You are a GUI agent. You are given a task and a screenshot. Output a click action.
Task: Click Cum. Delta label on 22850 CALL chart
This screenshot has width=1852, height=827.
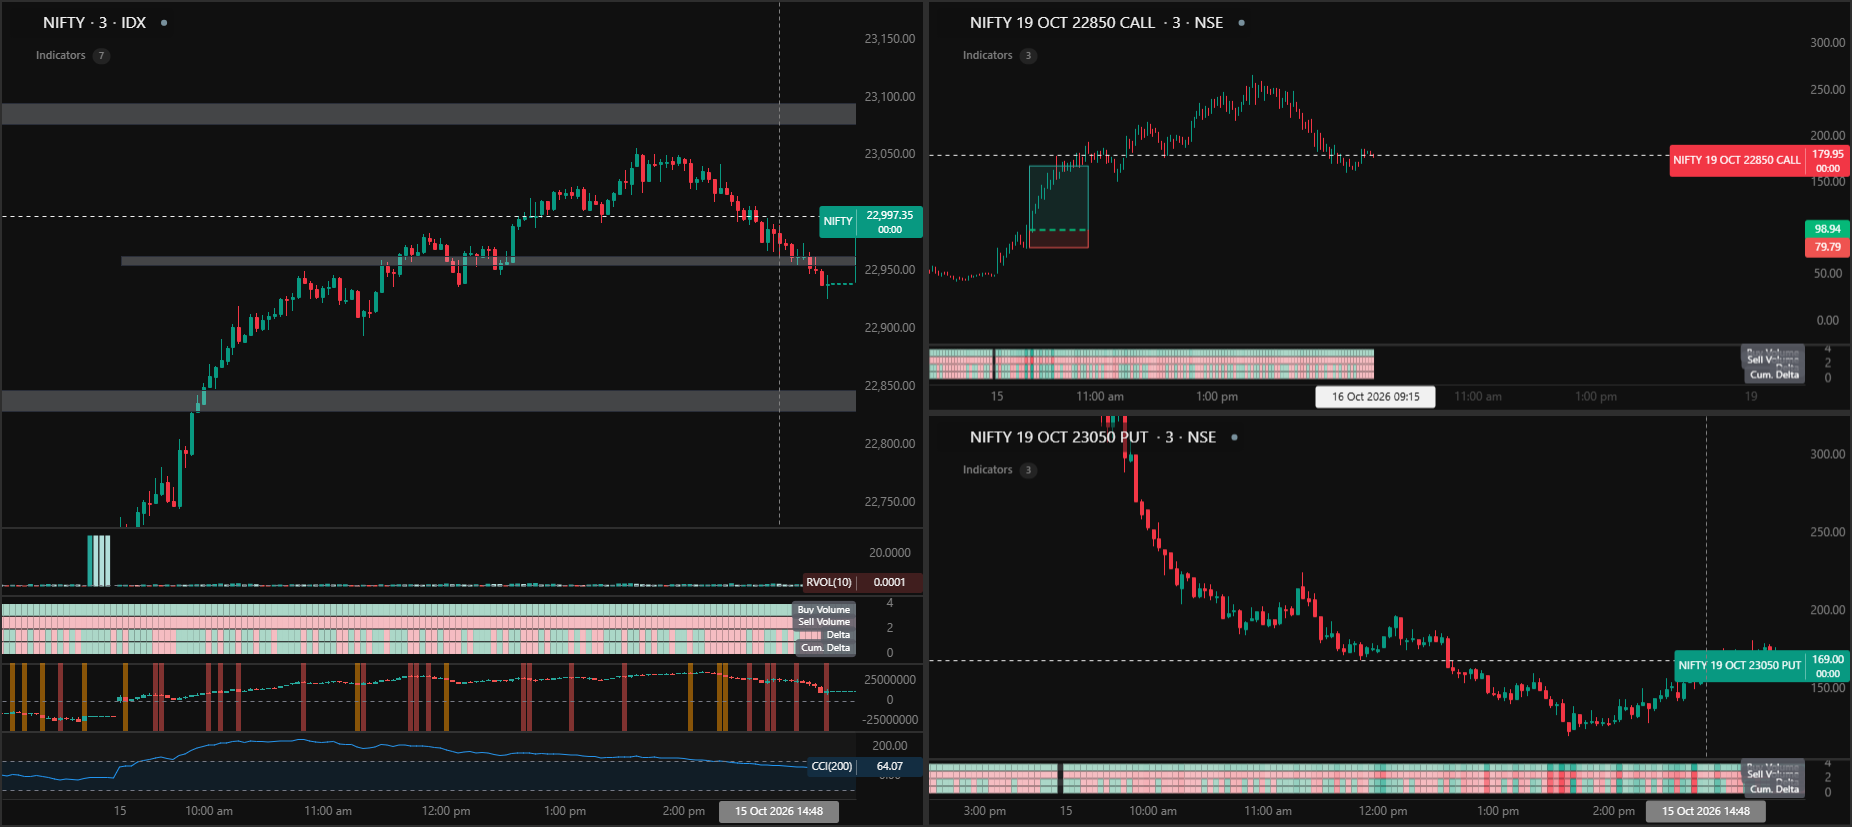point(1774,375)
